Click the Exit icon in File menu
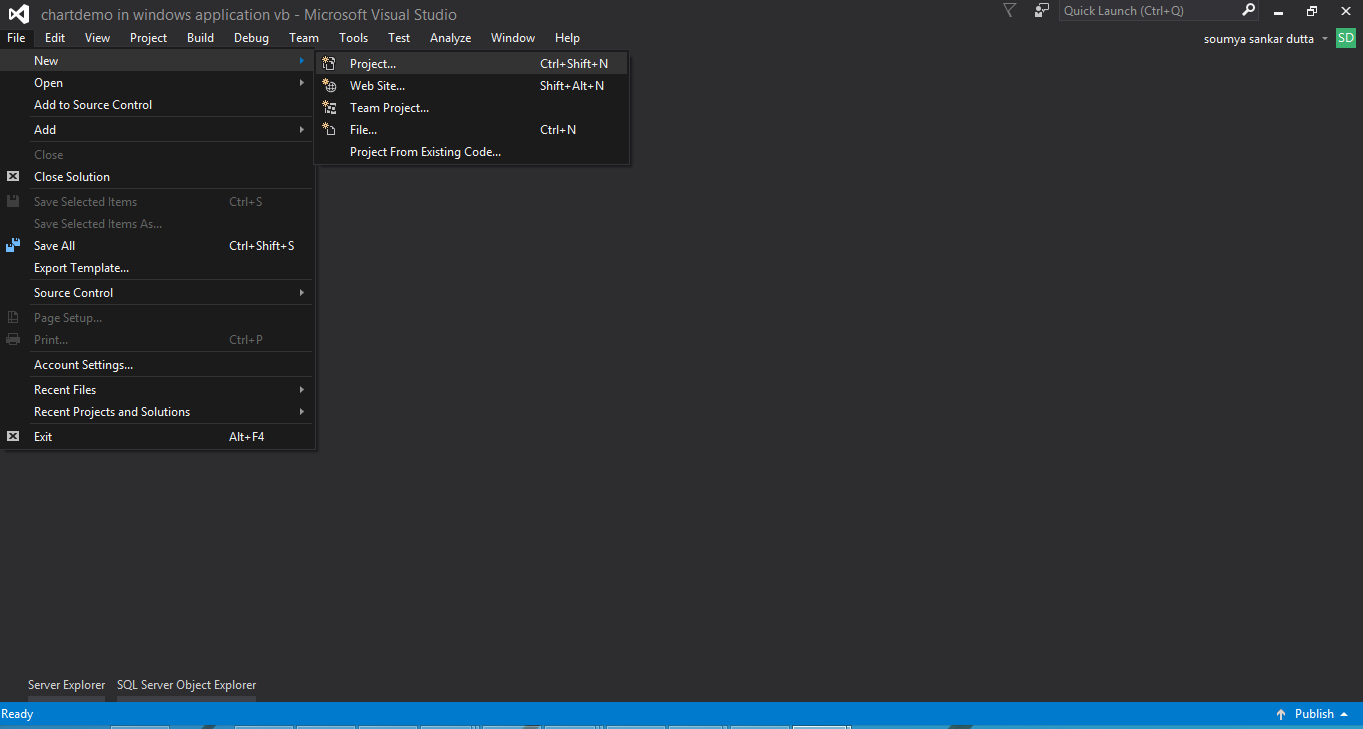The height and width of the screenshot is (729, 1363). tap(12, 436)
